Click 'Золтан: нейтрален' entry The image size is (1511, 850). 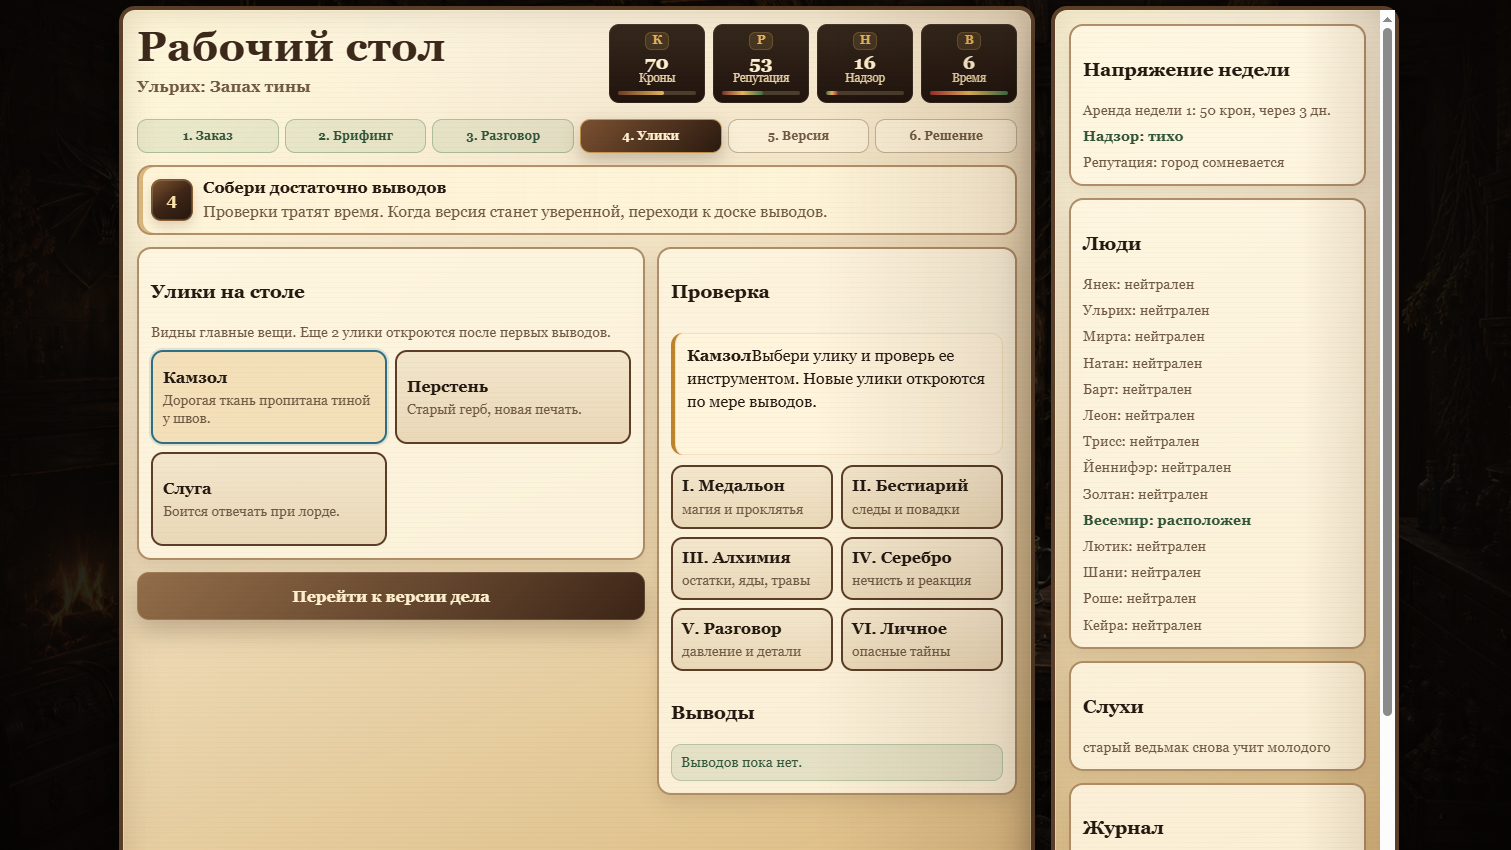tap(1146, 494)
